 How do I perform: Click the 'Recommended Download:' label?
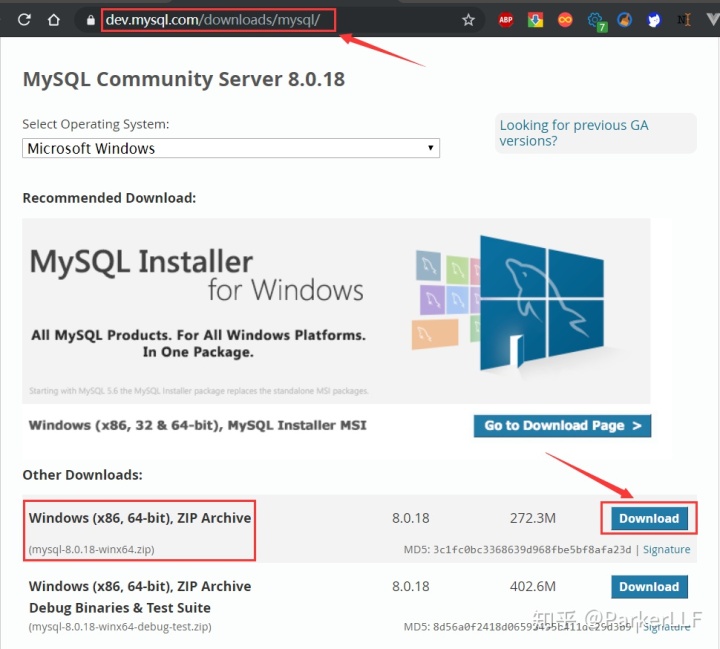[109, 198]
